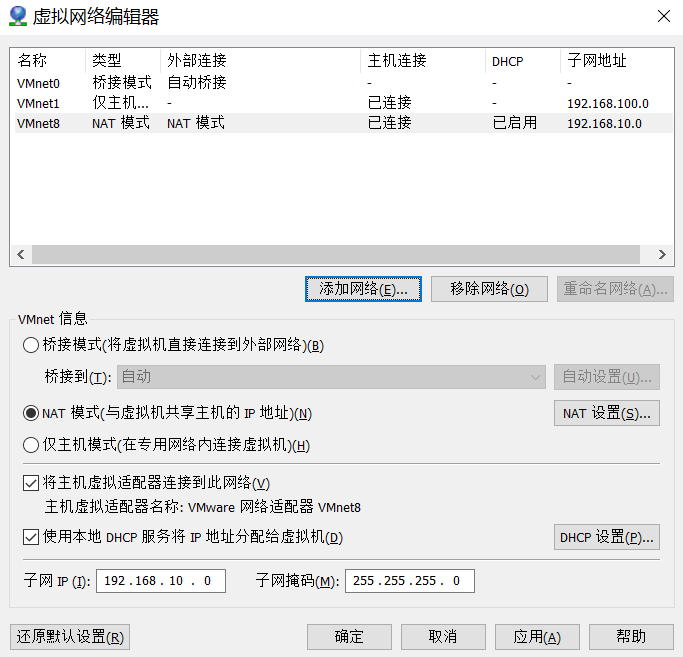Click 帮助 button

(631, 637)
